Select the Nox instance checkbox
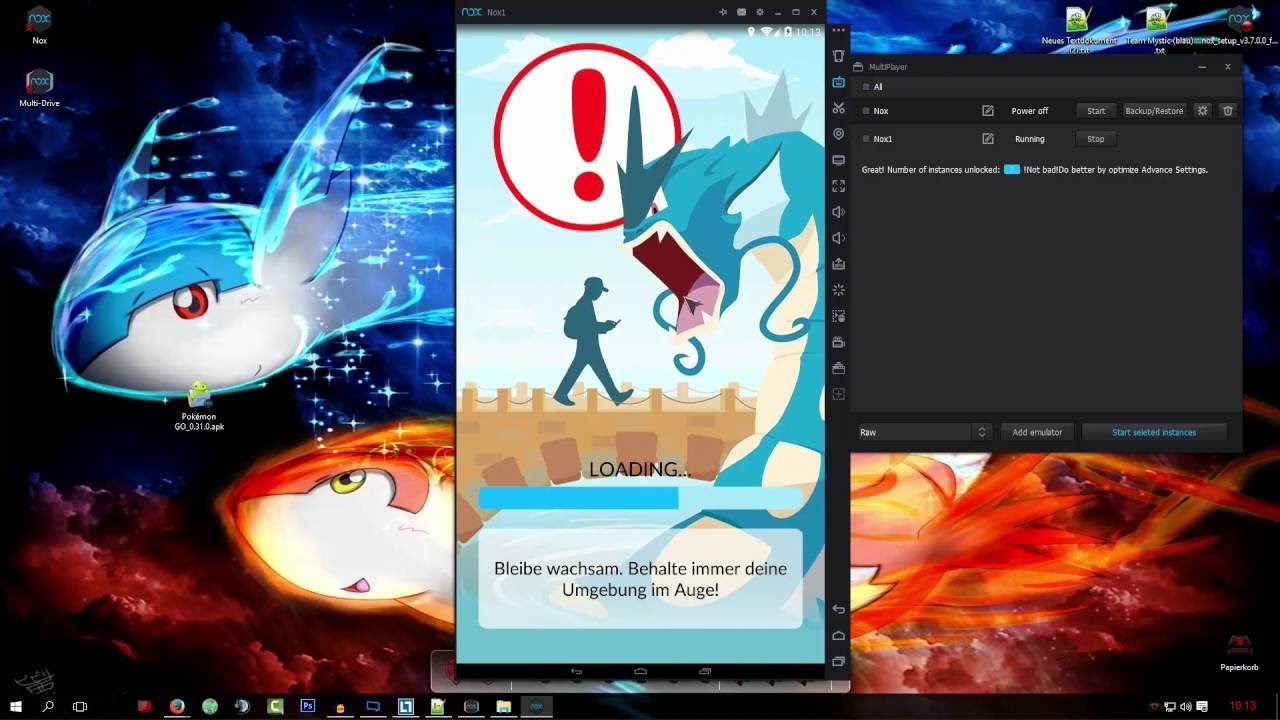This screenshot has height=720, width=1280. pos(866,111)
